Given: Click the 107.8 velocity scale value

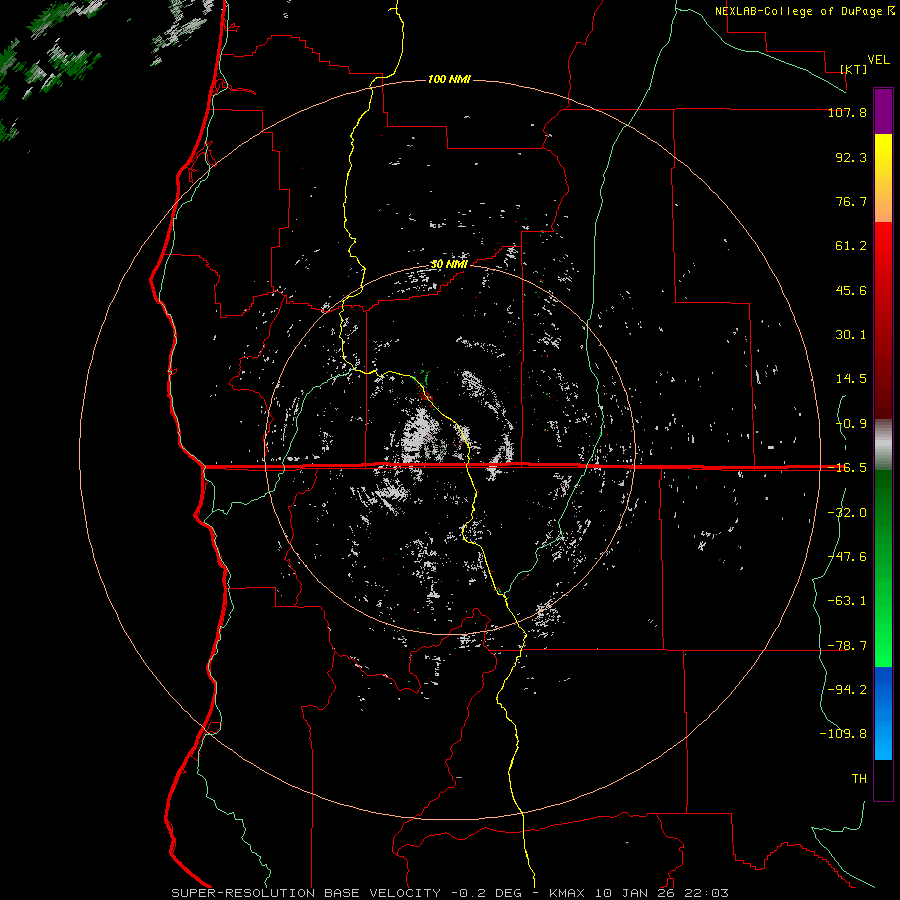Looking at the screenshot, I should 847,112.
